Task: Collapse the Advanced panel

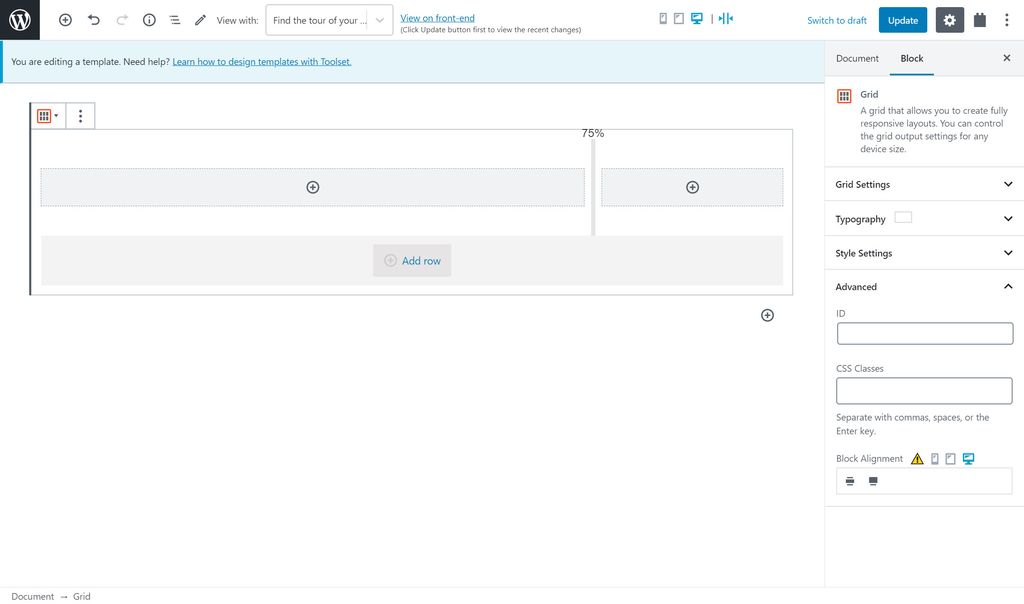Action: [924, 287]
